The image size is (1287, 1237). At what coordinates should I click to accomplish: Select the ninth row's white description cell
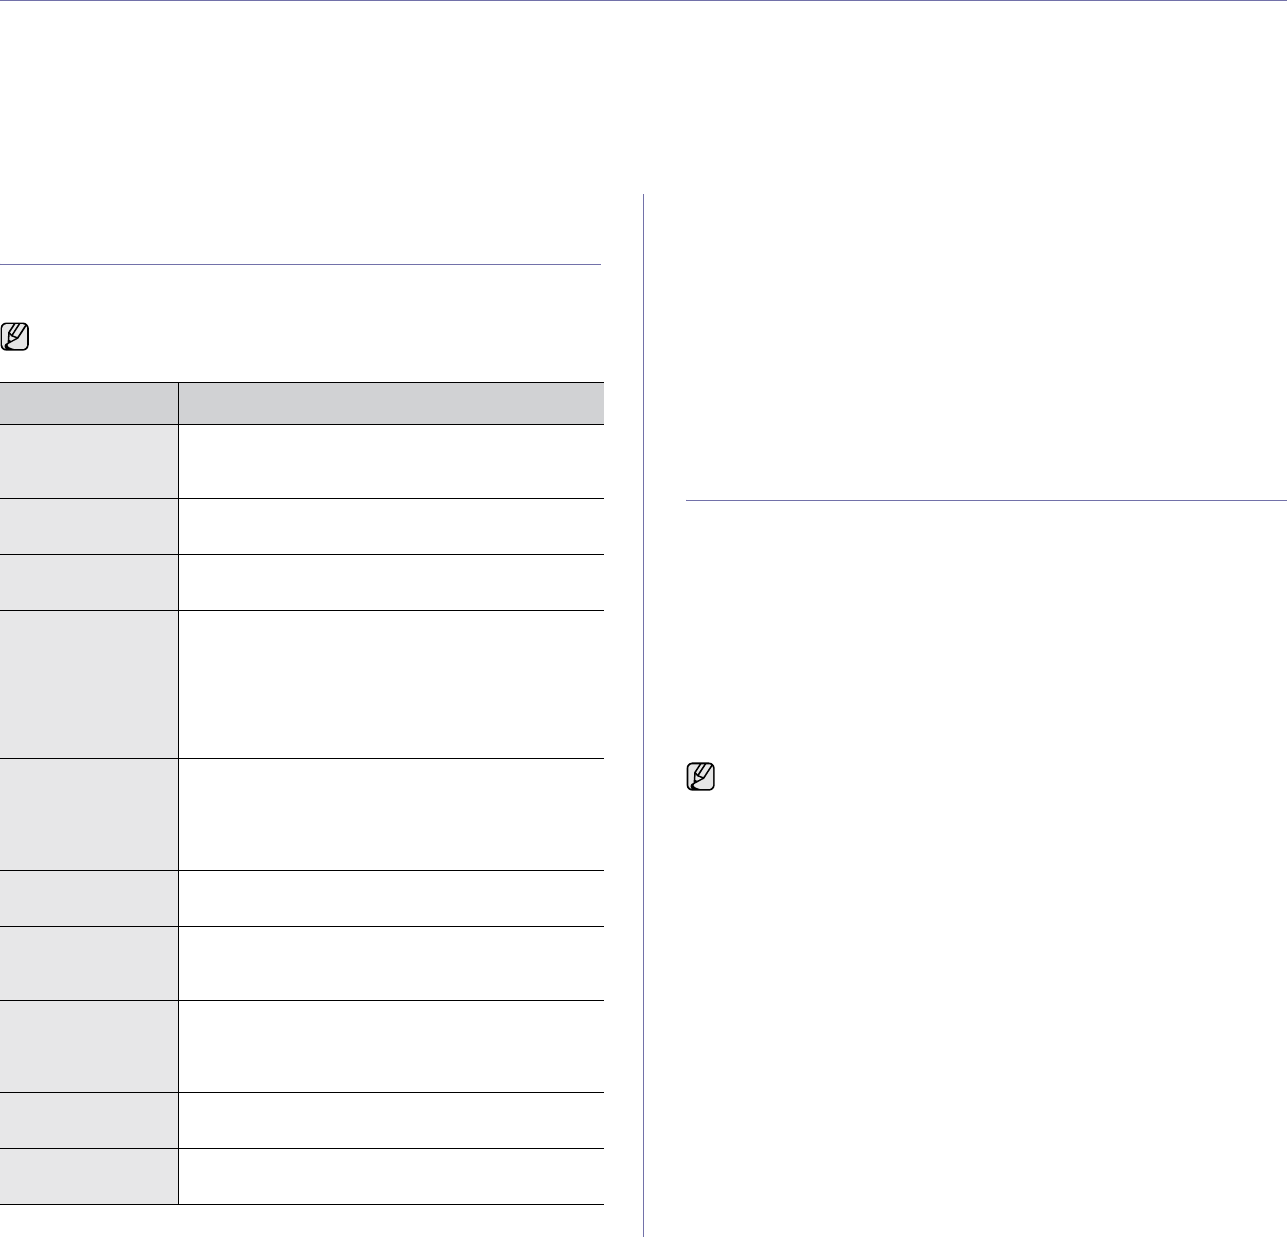click(x=391, y=1120)
